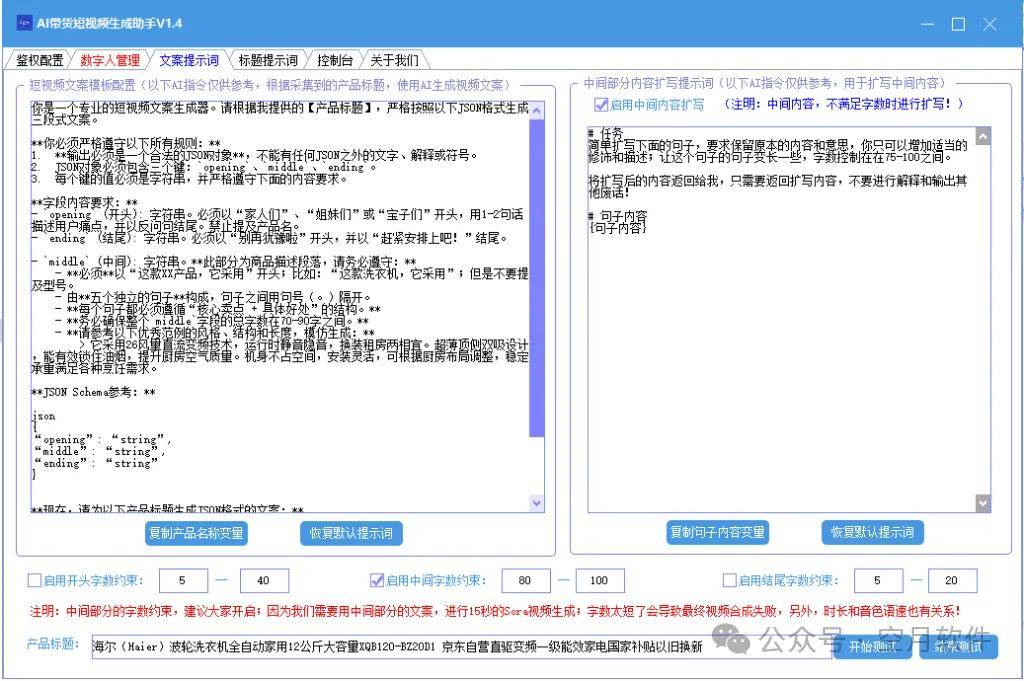Click the left prompt scrollbar up arrow
Image resolution: width=1024 pixels, height=681 pixels.
[x=537, y=110]
